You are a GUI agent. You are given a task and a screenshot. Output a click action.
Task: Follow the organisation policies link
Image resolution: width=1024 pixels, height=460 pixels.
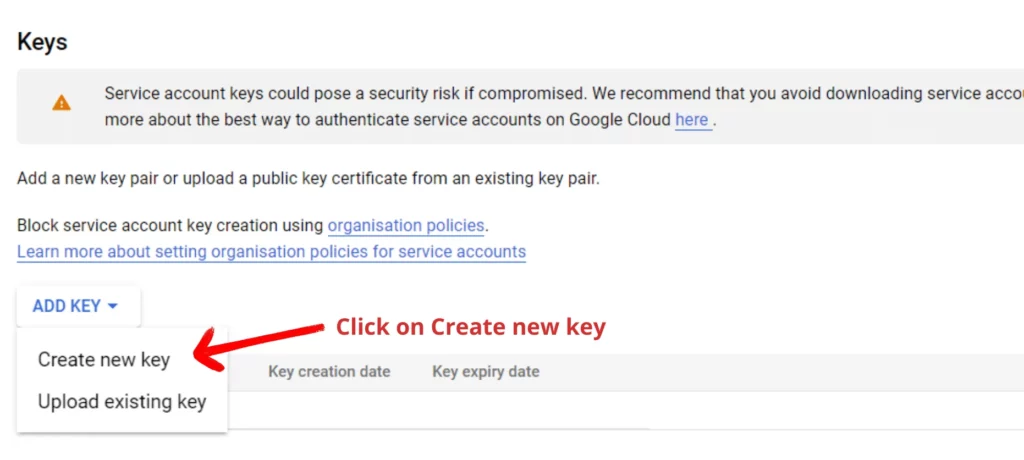coord(406,225)
